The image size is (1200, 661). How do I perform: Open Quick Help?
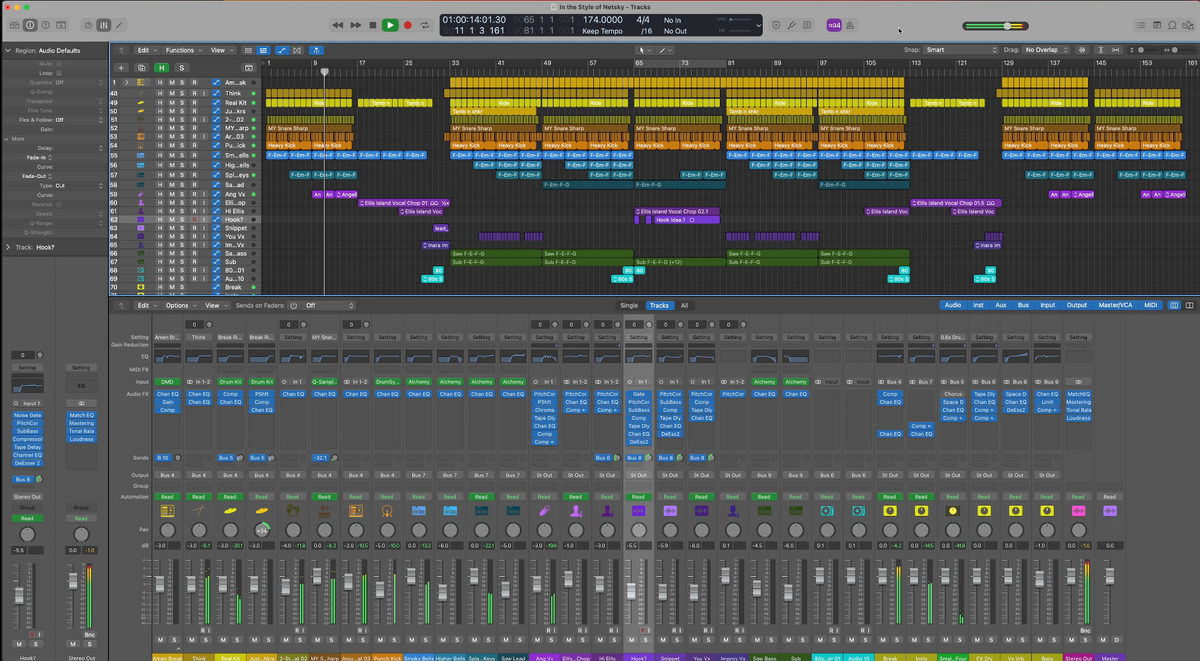[x=46, y=24]
